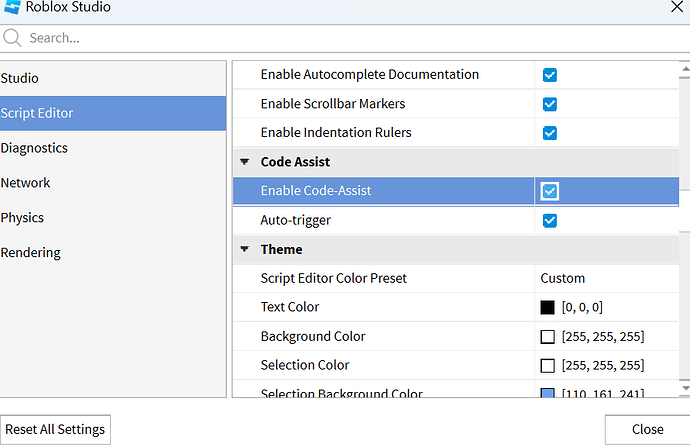Viewport: 690px width, 447px height.
Task: Select the Enable Autocomplete Documentation label
Action: 370,75
